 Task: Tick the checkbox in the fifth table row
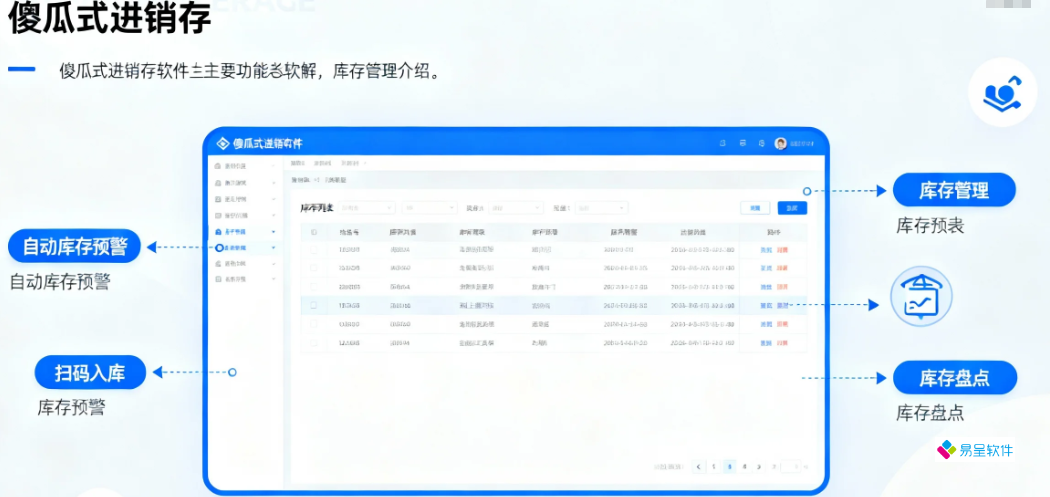tap(313, 324)
